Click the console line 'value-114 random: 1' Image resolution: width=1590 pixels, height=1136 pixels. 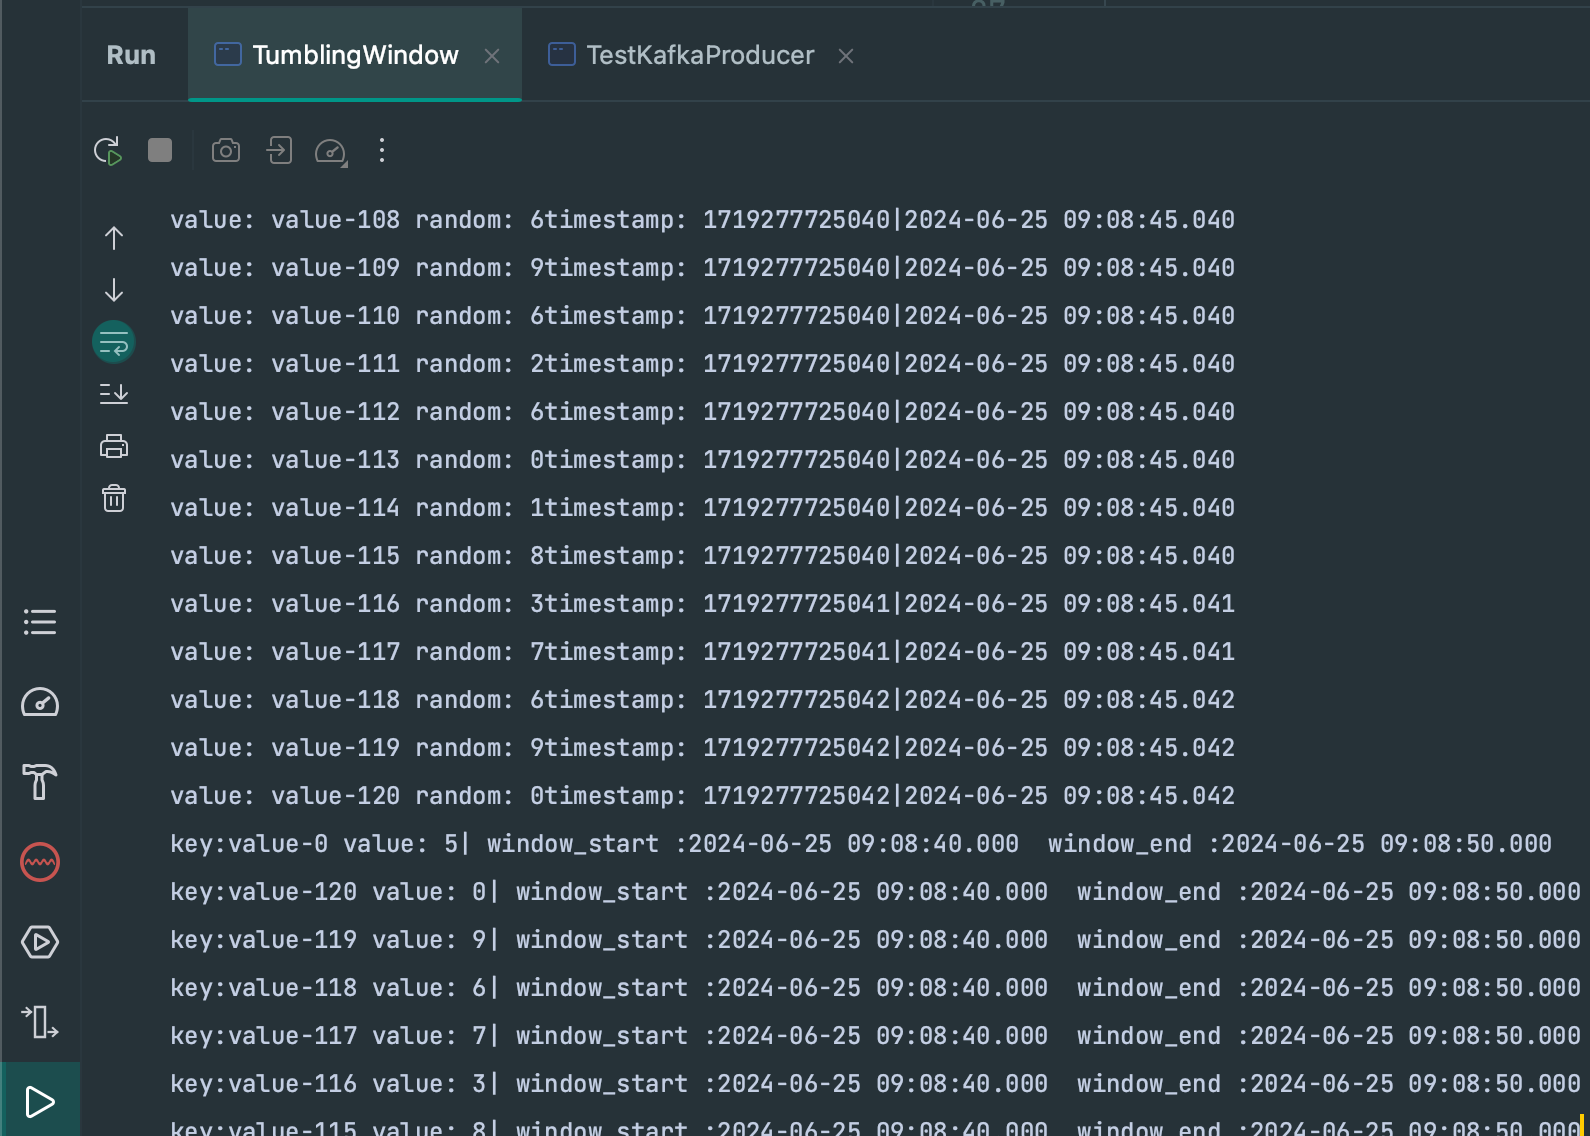pos(702,507)
